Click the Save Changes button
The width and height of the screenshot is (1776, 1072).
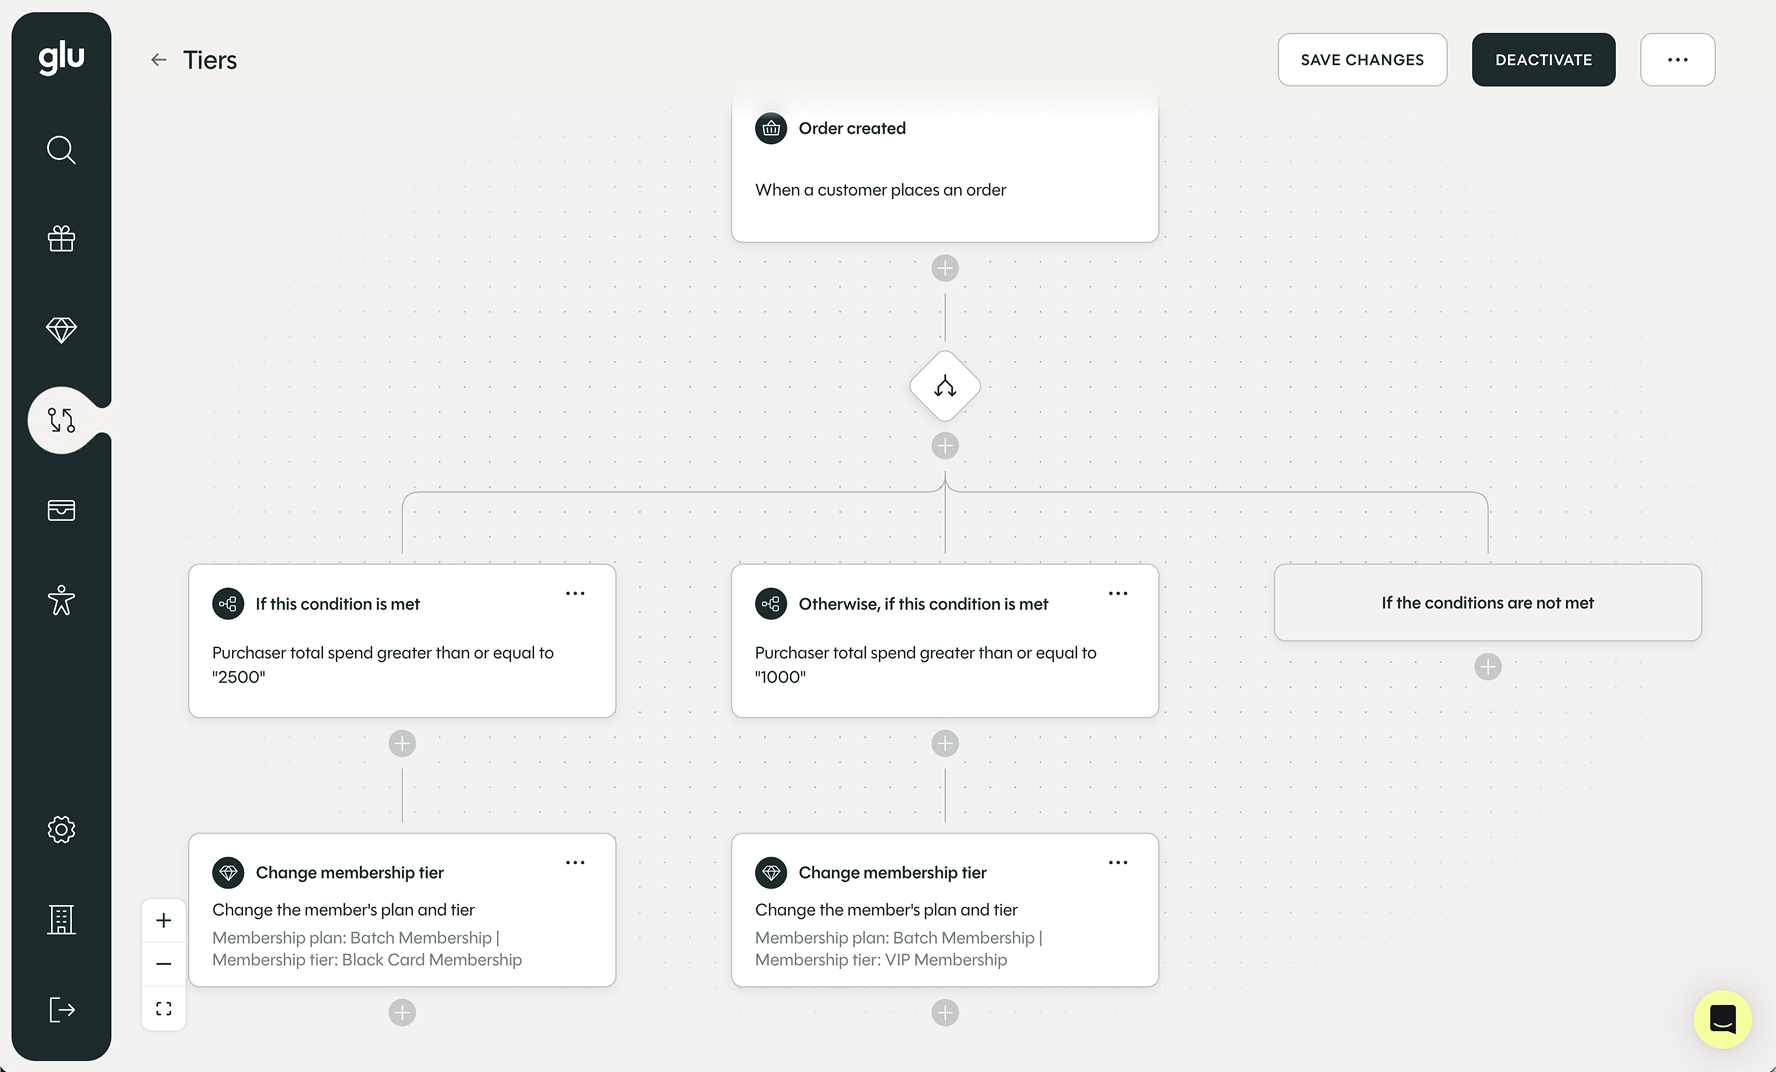(1362, 59)
